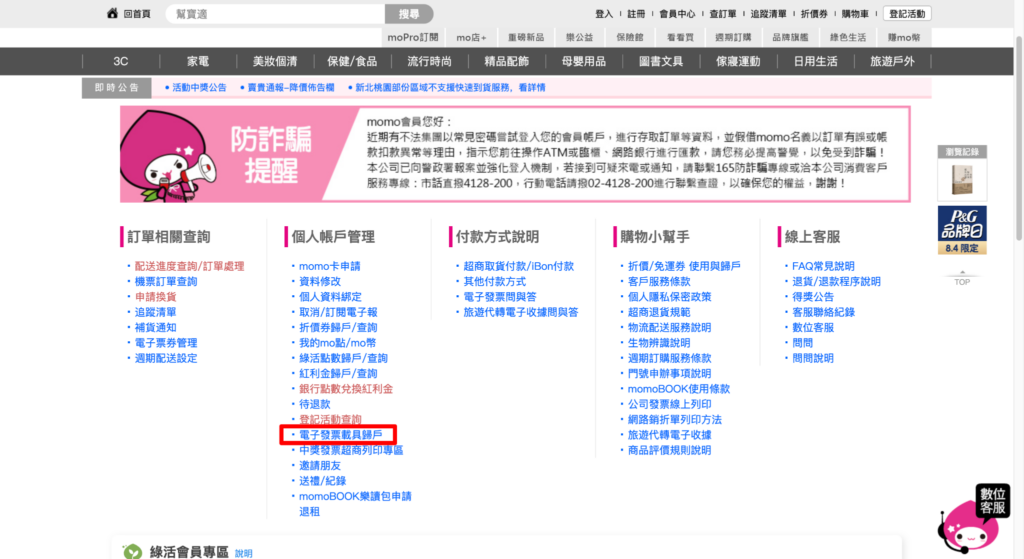
Task: Open 配送進度查詢/訂單處理 link
Action: (189, 266)
